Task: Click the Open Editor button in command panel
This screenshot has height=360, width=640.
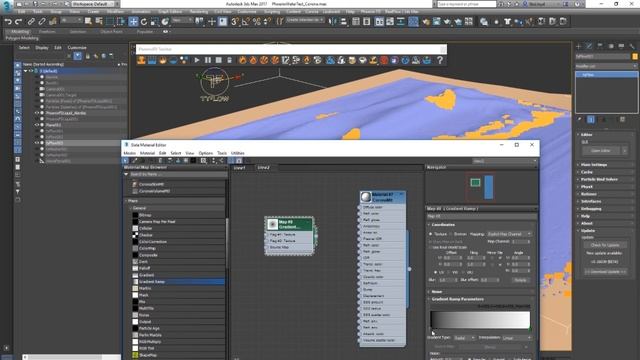Action: pos(600,151)
